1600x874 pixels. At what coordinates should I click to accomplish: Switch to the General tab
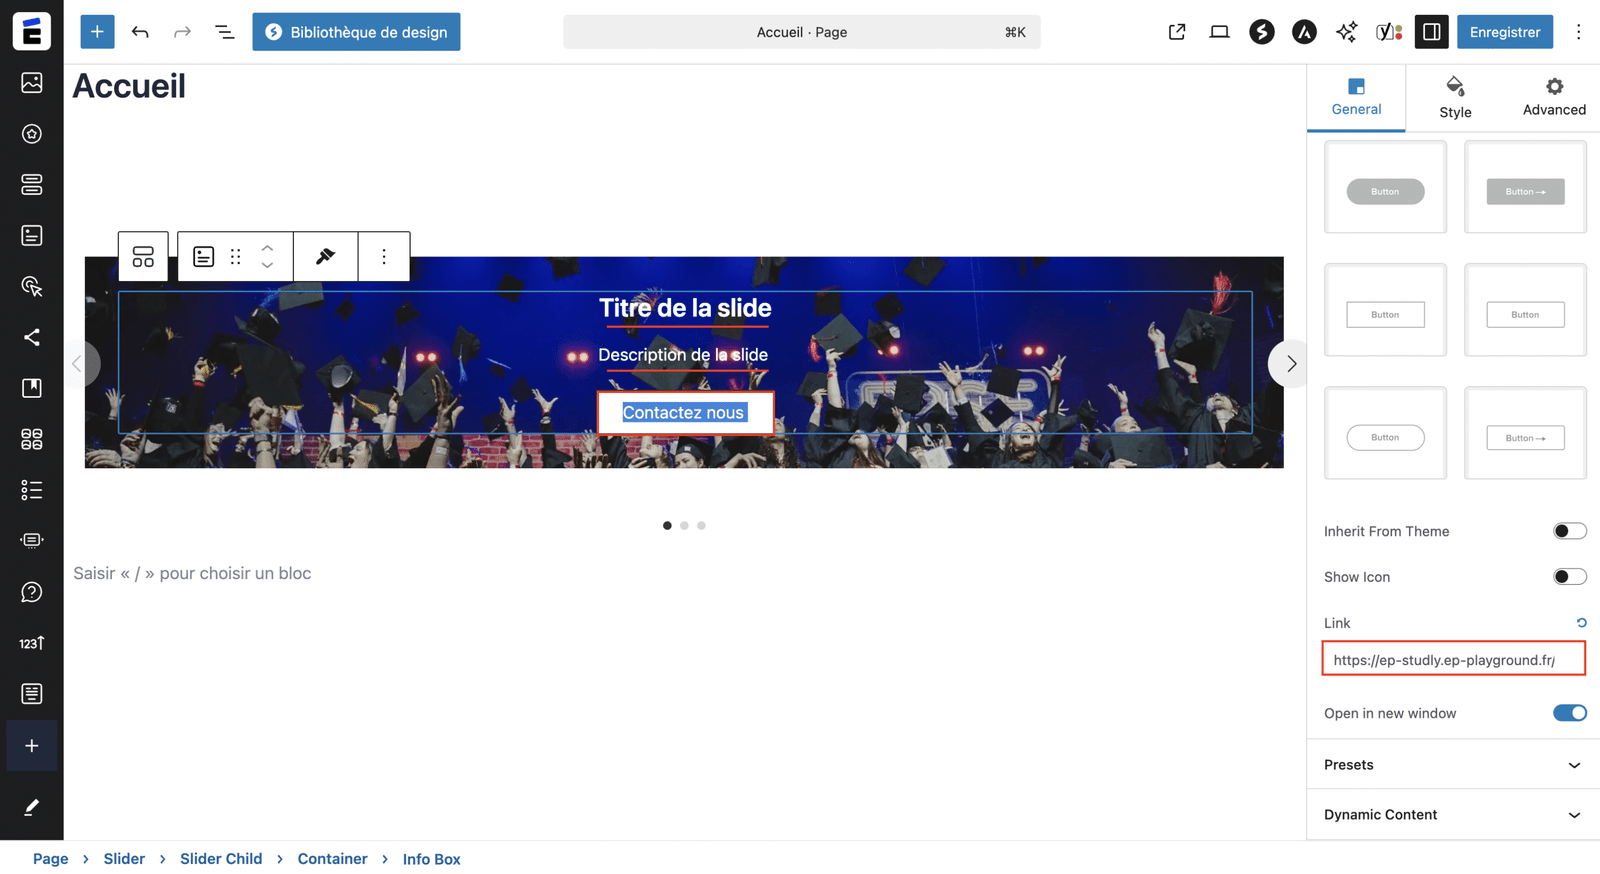pyautogui.click(x=1356, y=97)
